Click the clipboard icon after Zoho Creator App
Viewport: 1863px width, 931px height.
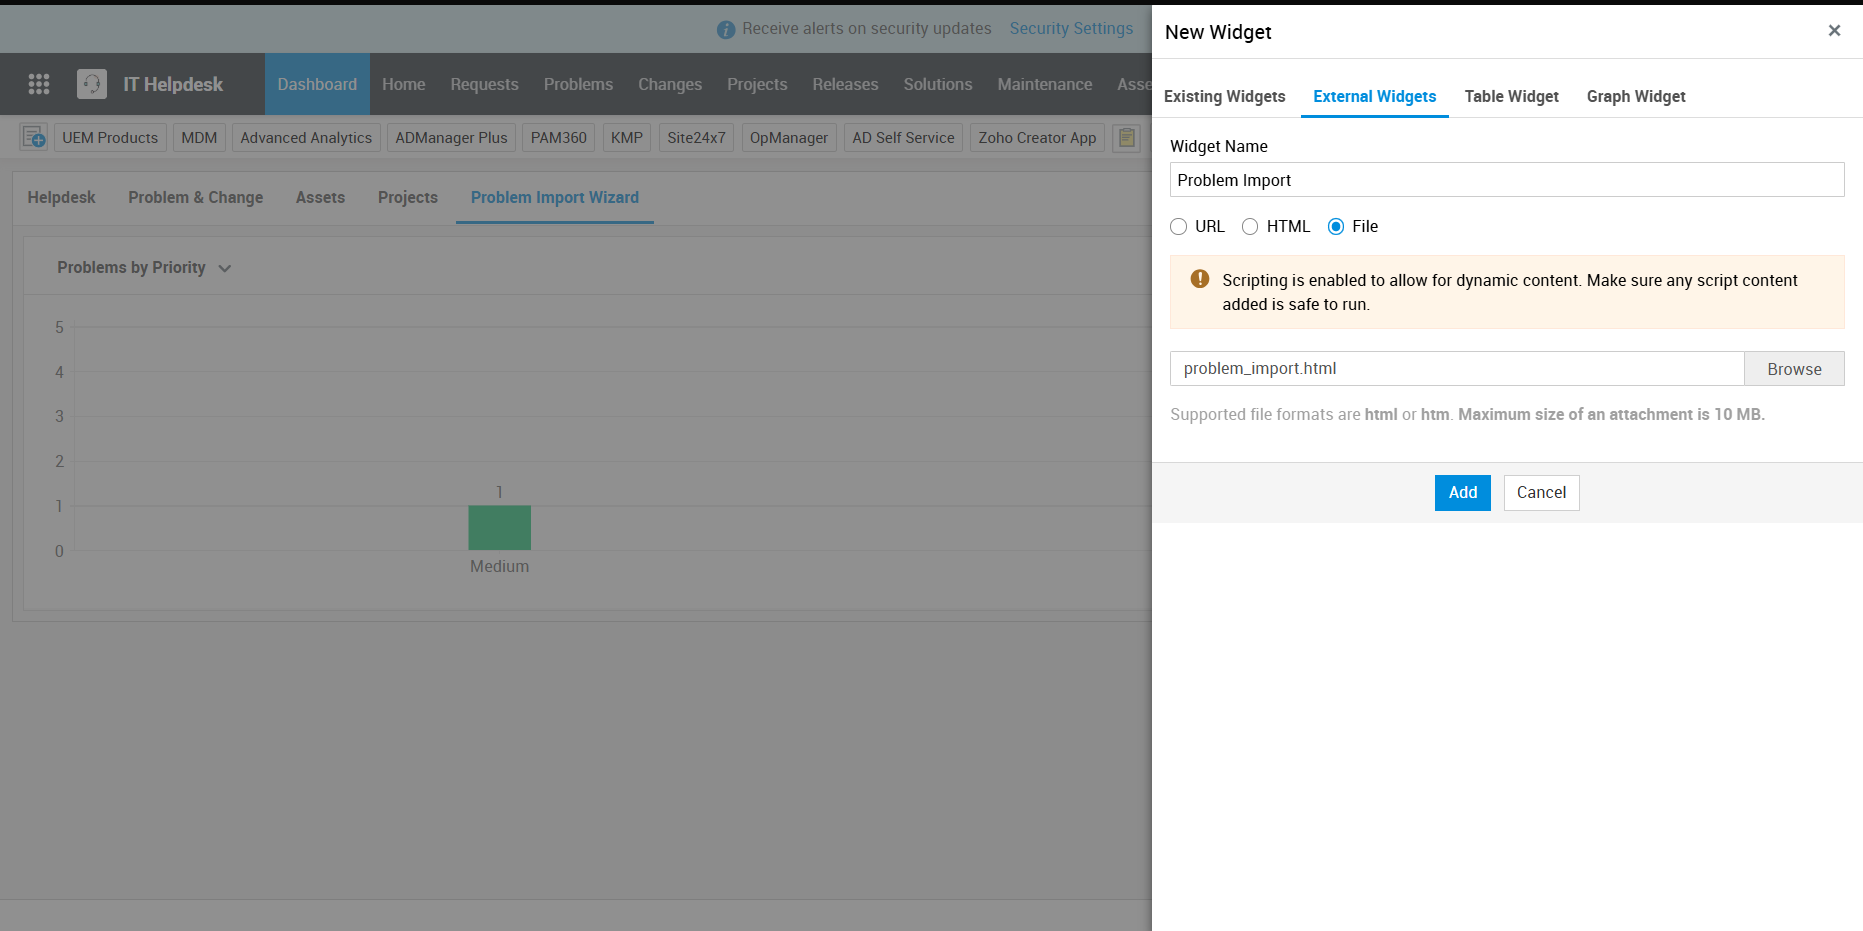tap(1127, 138)
